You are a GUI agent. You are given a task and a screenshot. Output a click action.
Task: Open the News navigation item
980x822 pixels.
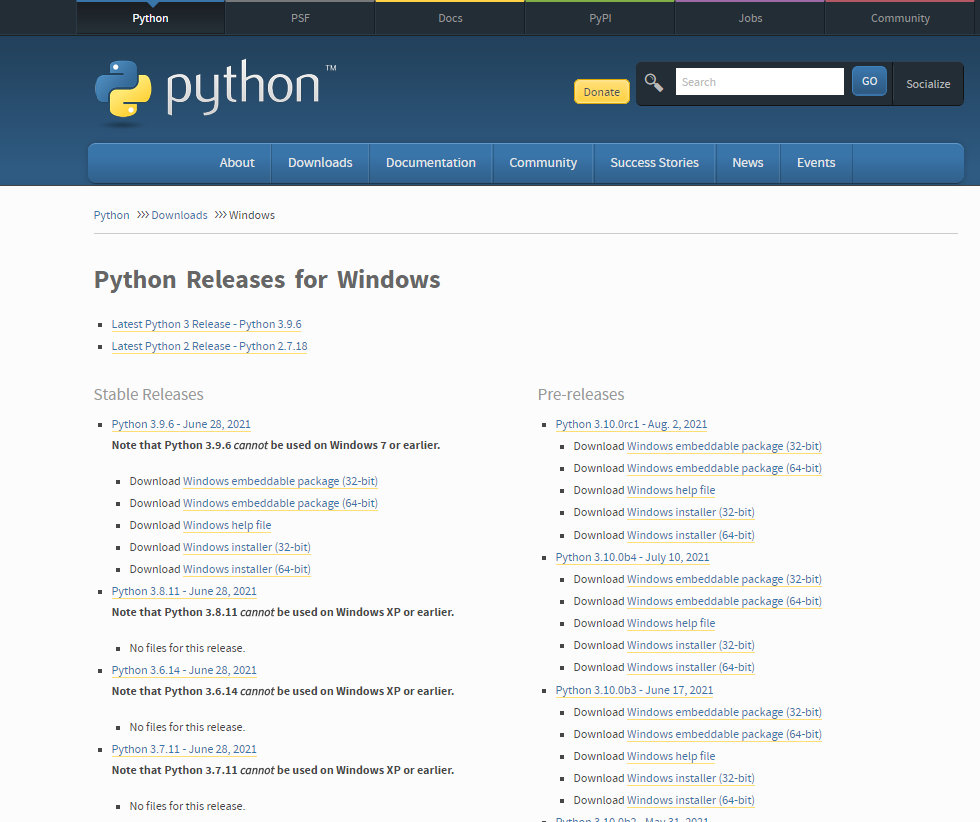click(x=748, y=163)
